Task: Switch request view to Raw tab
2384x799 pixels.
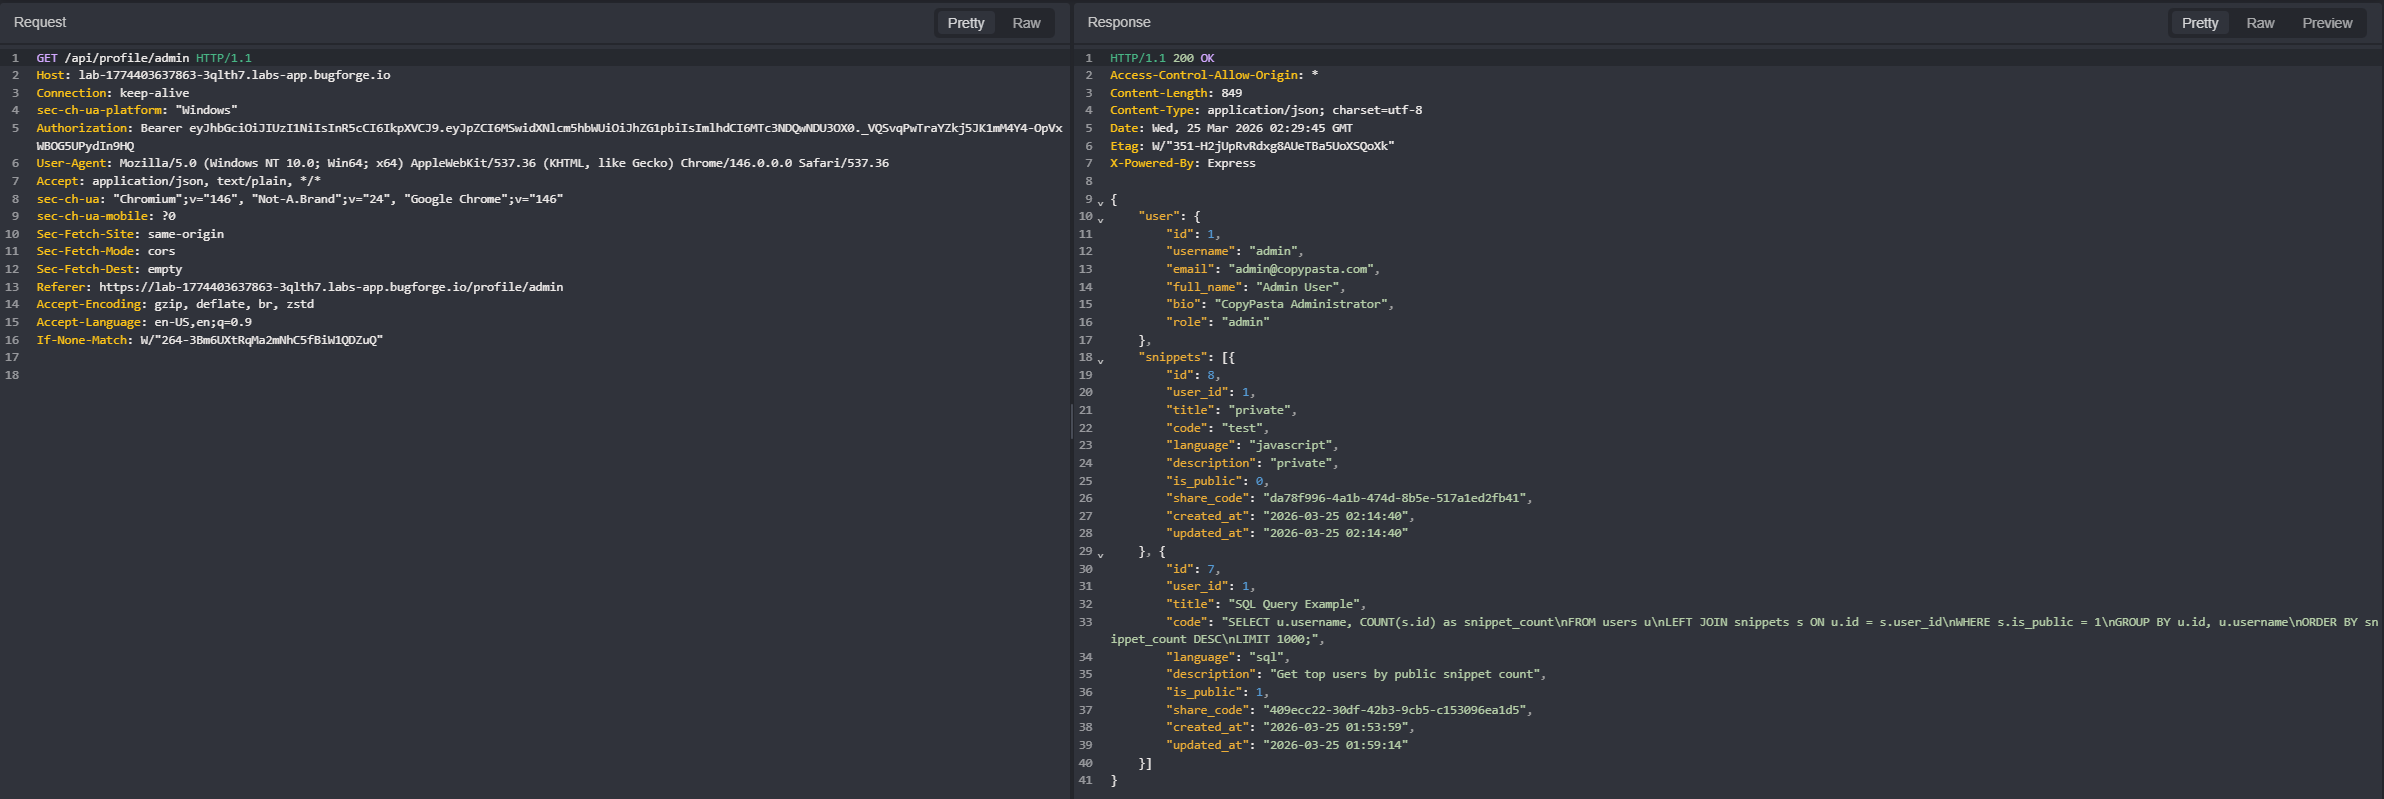Action: pos(1026,23)
